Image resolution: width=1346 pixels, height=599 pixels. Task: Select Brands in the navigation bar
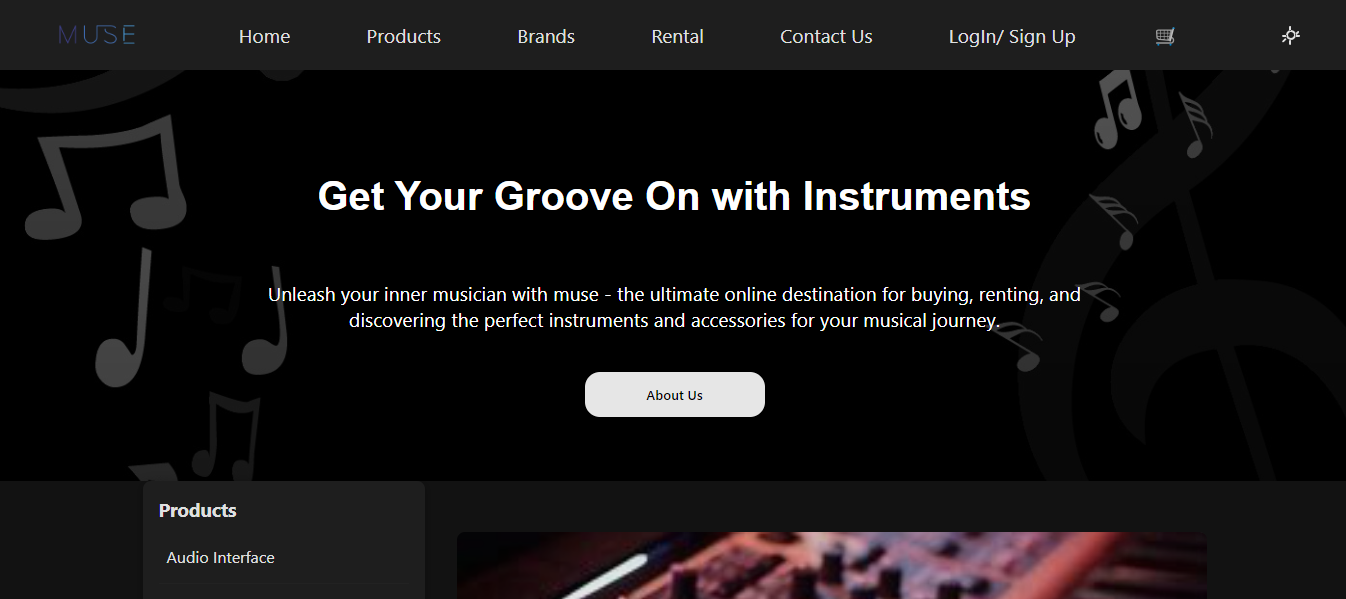pyautogui.click(x=546, y=37)
